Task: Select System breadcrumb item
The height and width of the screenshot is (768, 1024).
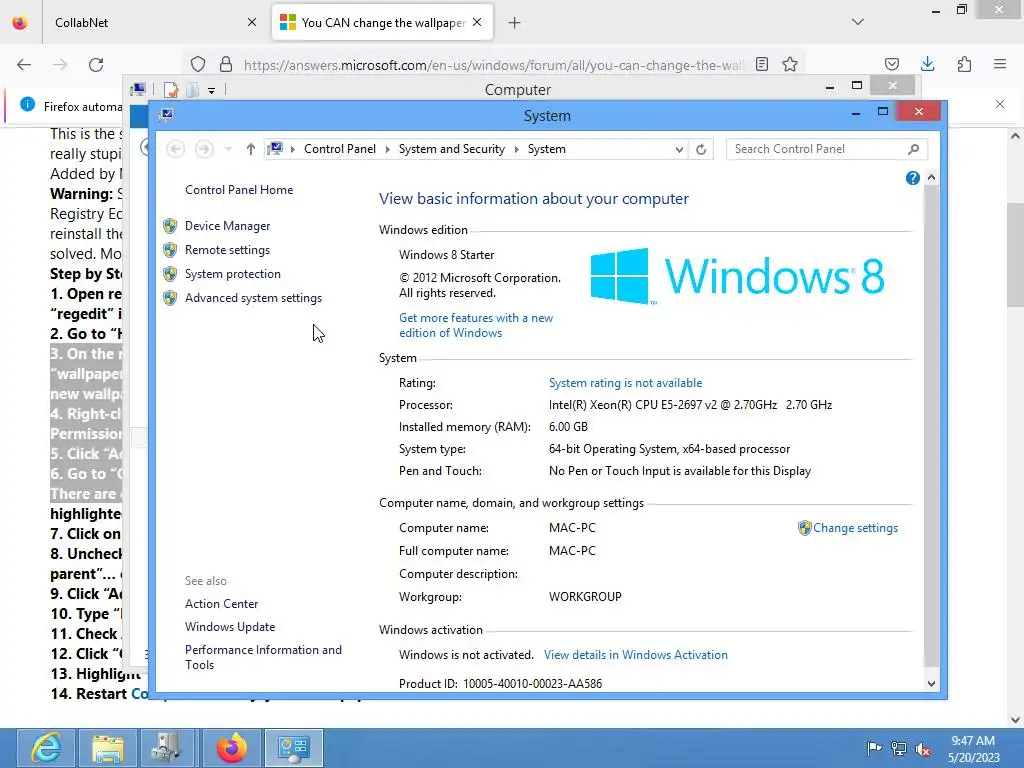Action: (547, 150)
